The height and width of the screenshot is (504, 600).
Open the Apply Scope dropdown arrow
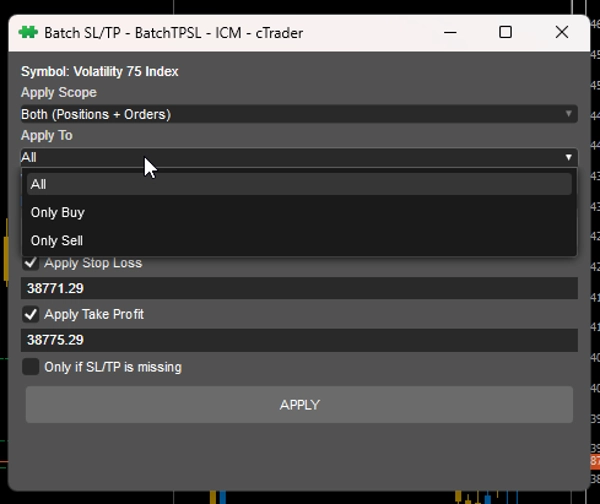569,114
